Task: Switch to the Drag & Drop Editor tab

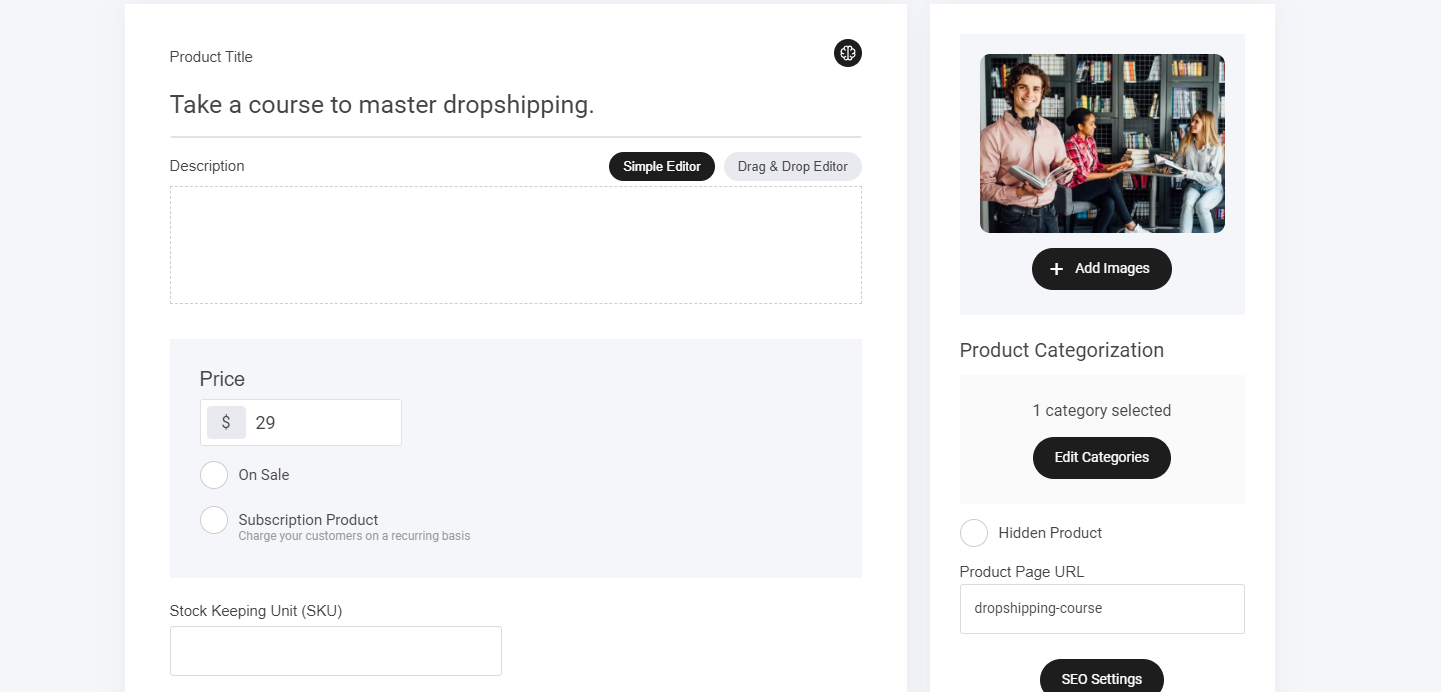Action: coord(792,167)
